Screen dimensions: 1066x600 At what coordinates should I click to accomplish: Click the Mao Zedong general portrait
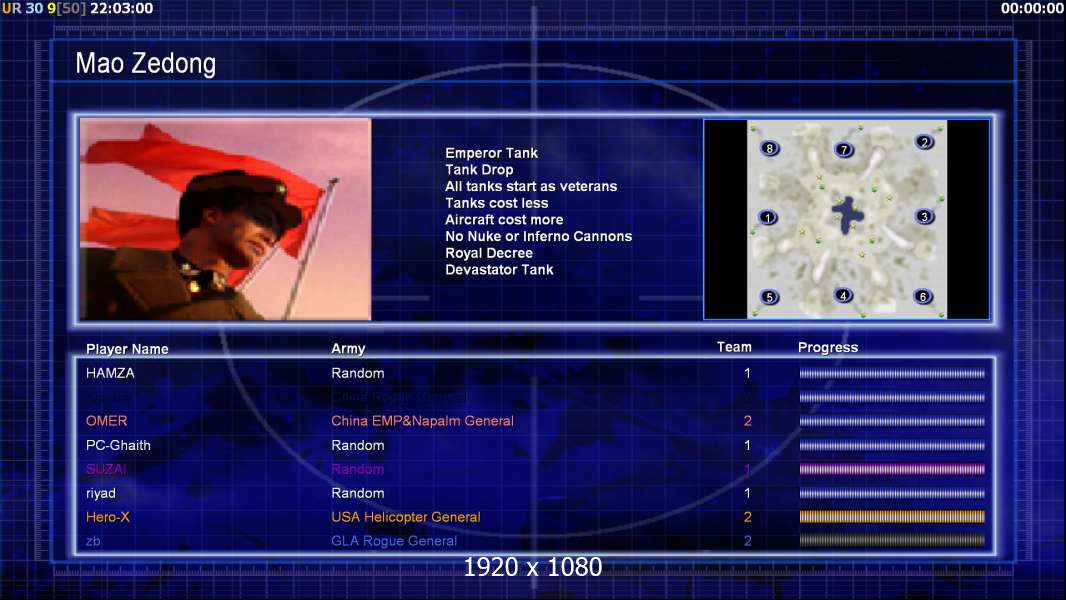226,219
